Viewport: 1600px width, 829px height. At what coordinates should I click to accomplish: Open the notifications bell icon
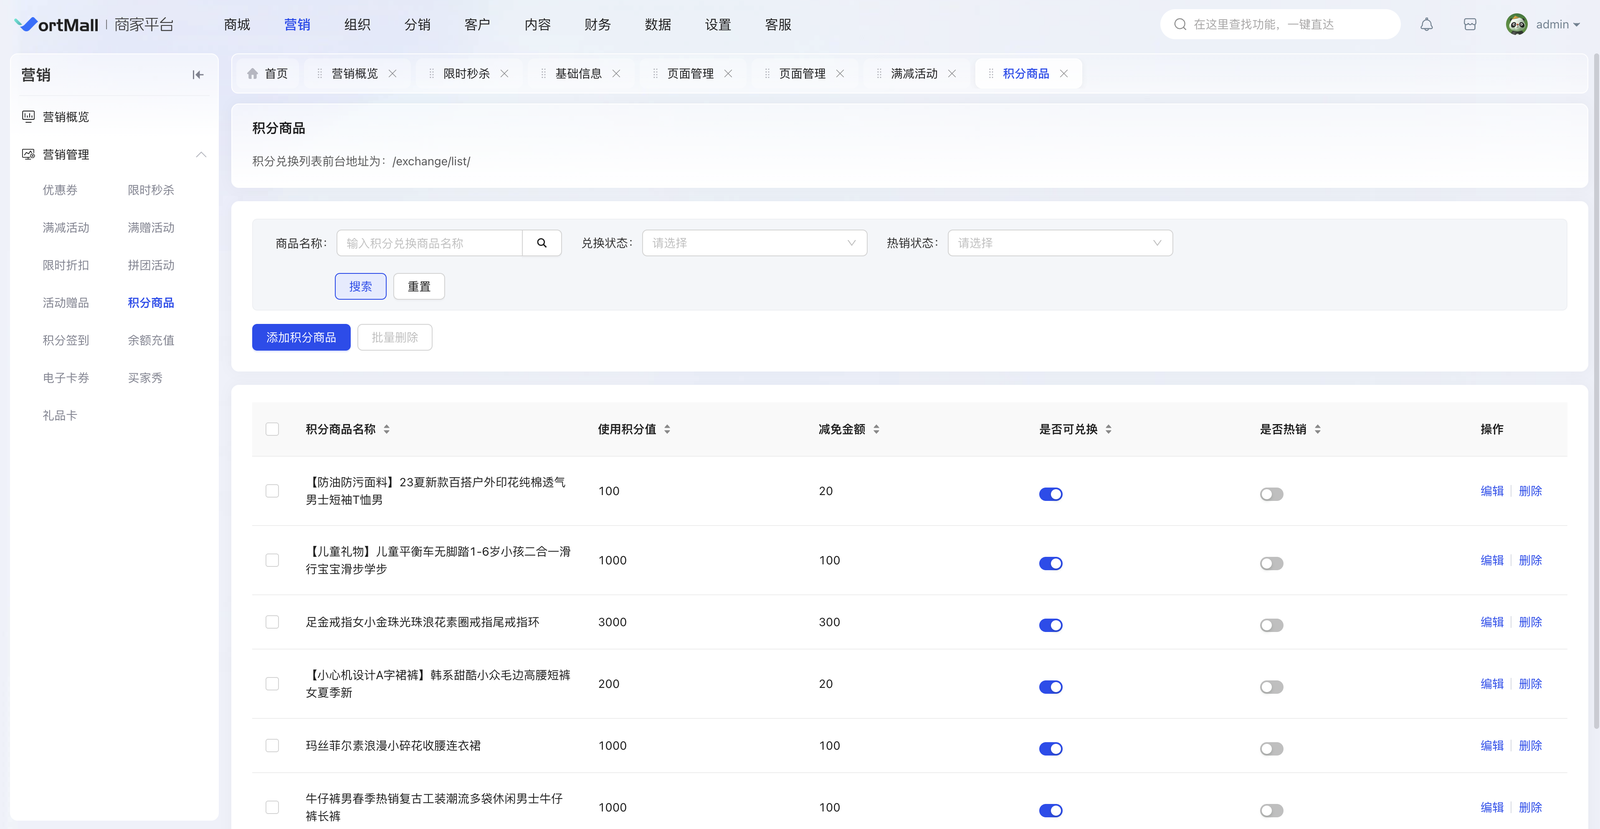coord(1426,25)
